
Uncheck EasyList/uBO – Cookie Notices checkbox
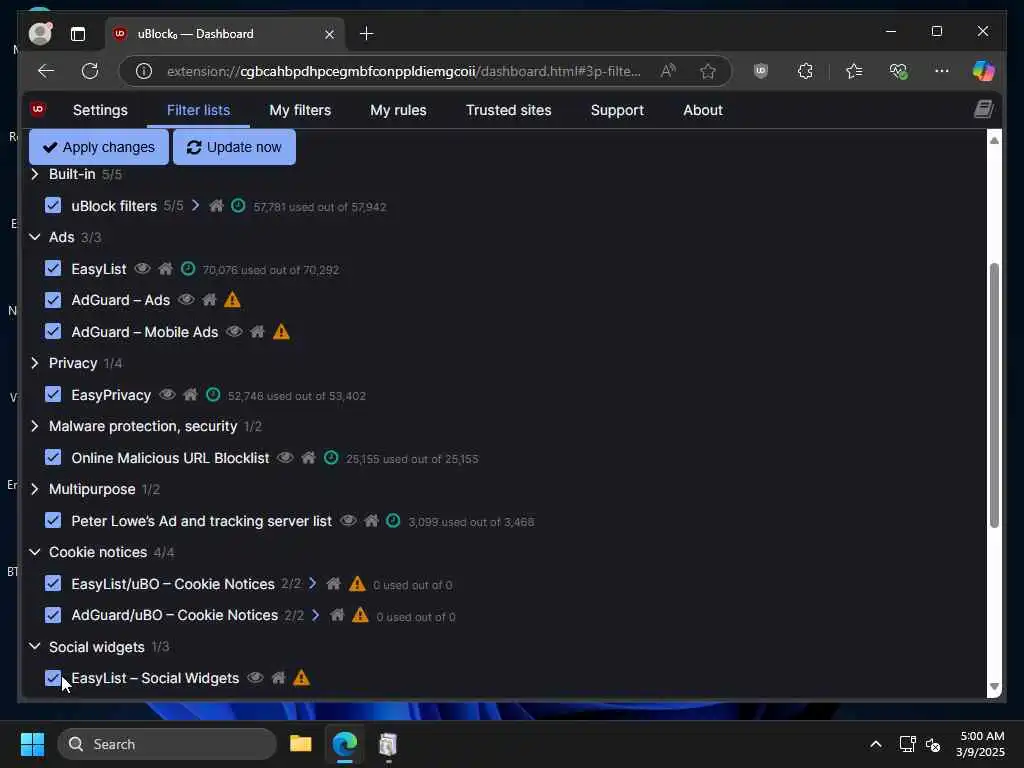(x=53, y=583)
